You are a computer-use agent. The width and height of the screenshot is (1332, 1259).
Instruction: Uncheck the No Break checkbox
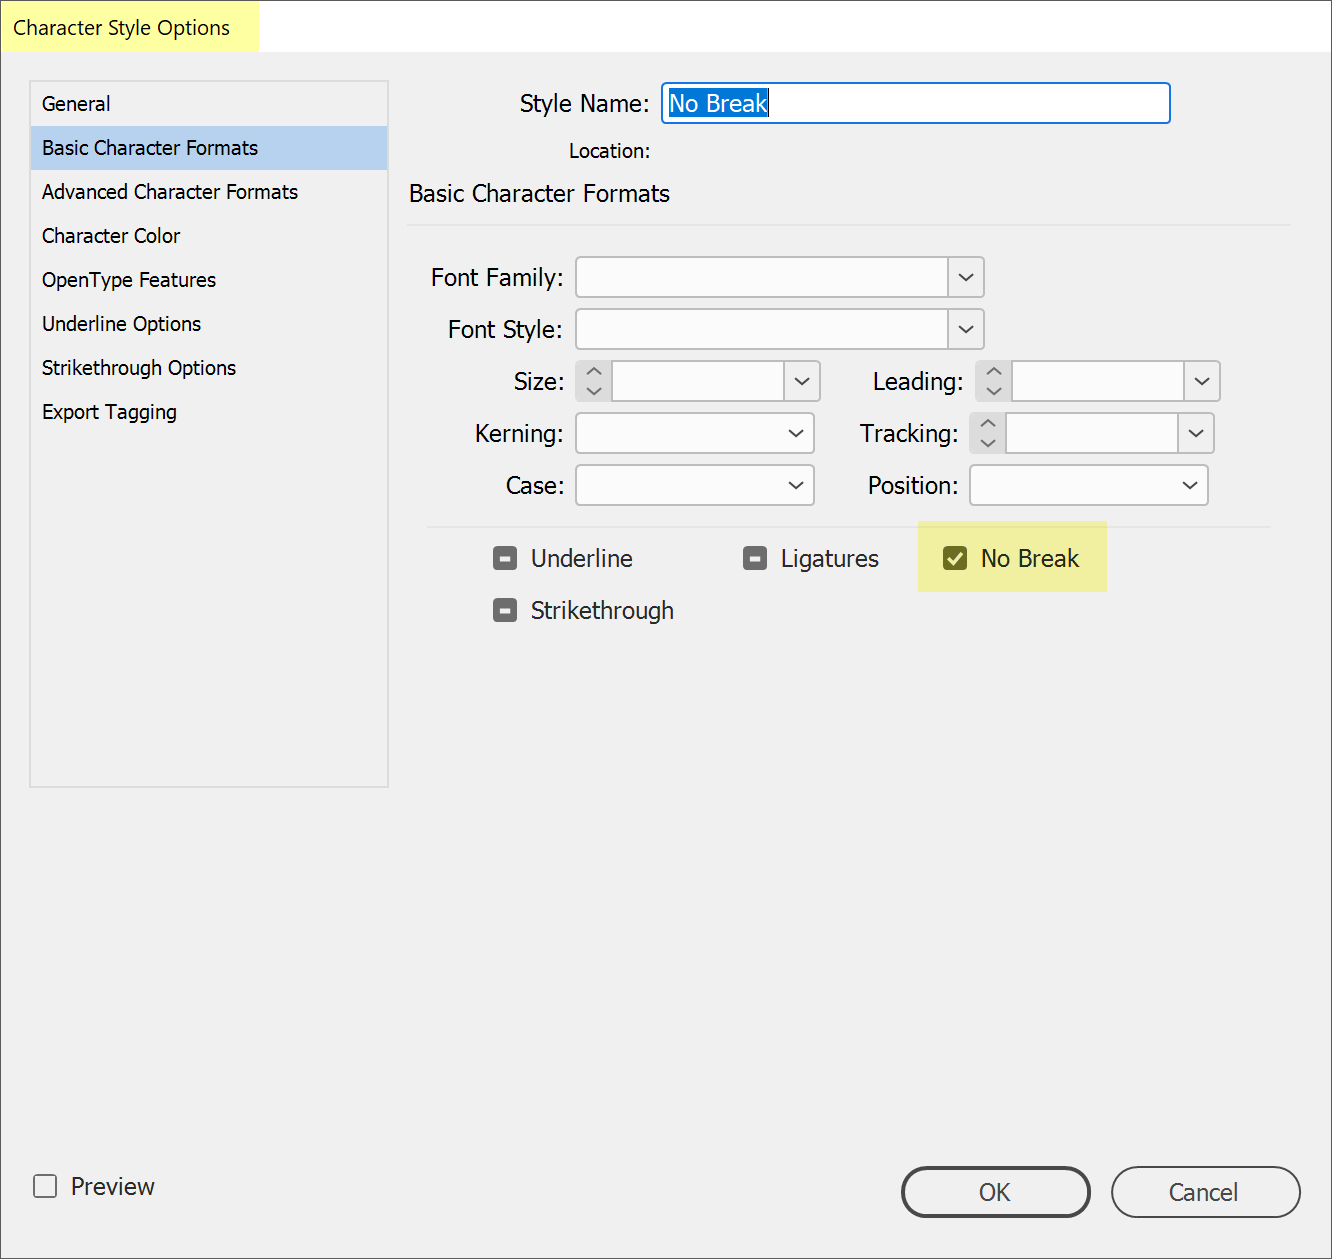point(955,558)
